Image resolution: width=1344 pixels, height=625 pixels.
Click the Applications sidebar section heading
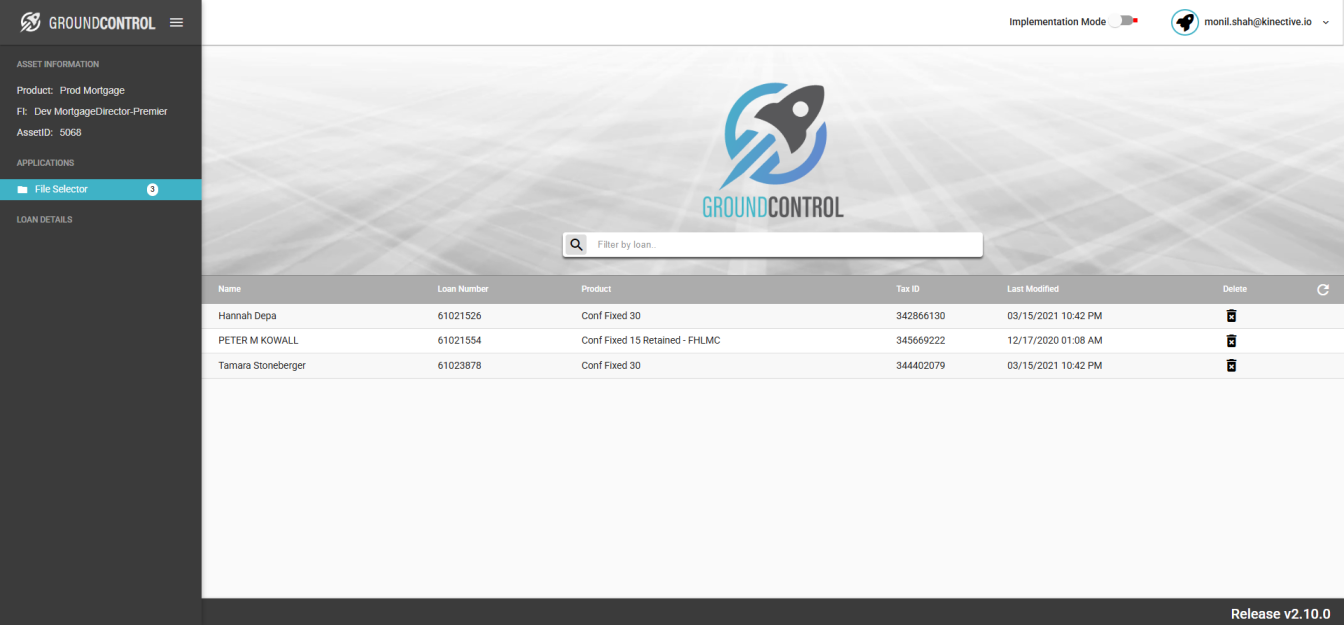point(45,163)
